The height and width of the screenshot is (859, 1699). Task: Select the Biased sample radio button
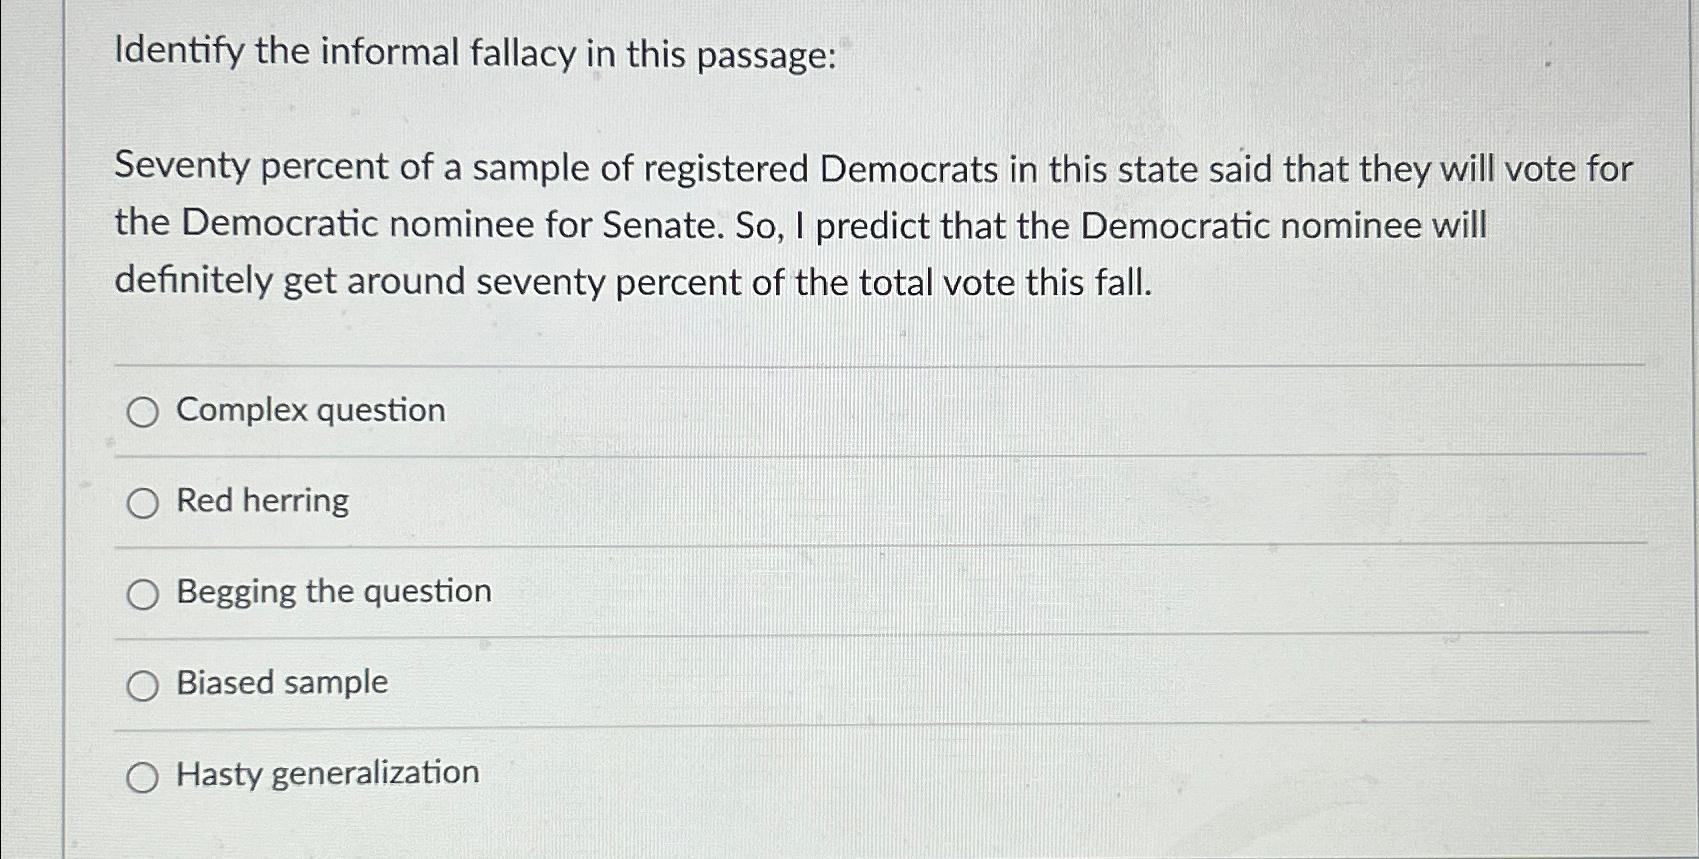pos(144,685)
